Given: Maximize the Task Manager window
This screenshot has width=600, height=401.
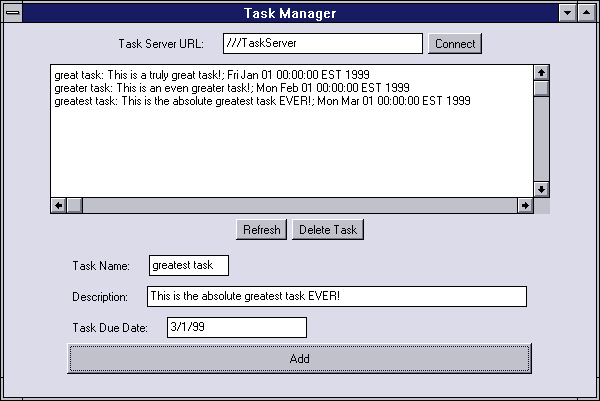Looking at the screenshot, I should click(x=587, y=13).
